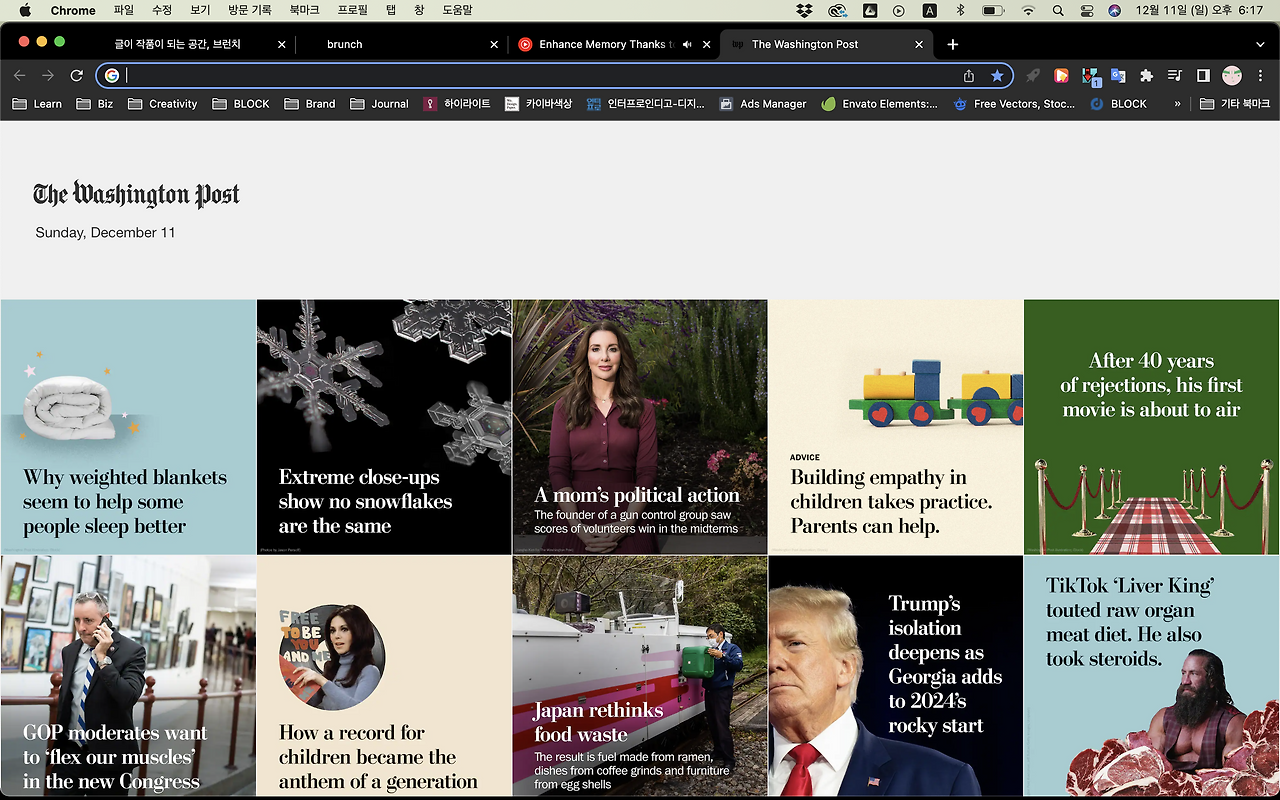Expand the Brand bookmark folder
This screenshot has width=1280, height=800.
(309, 104)
